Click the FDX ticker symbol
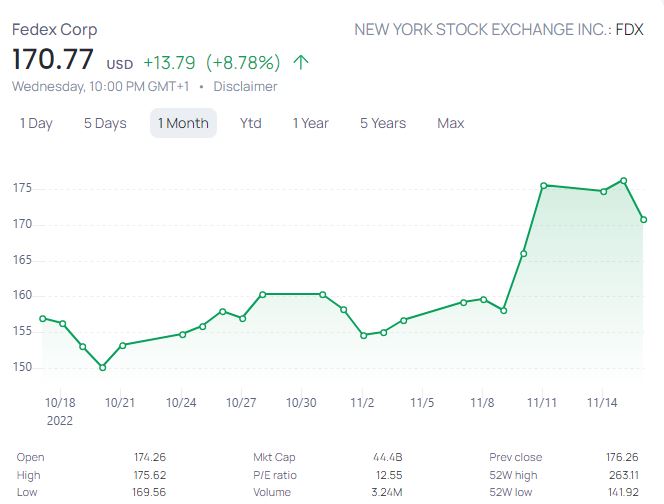 tap(629, 29)
